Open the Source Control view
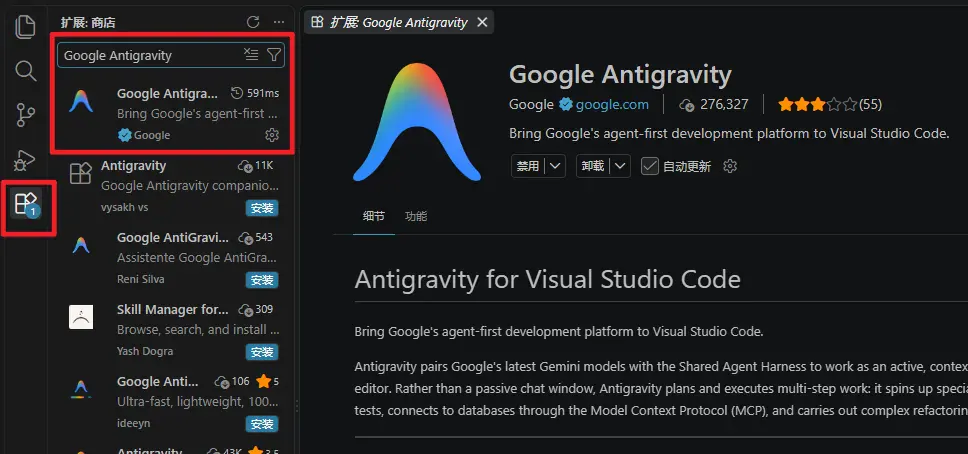This screenshot has width=968, height=454. point(25,116)
